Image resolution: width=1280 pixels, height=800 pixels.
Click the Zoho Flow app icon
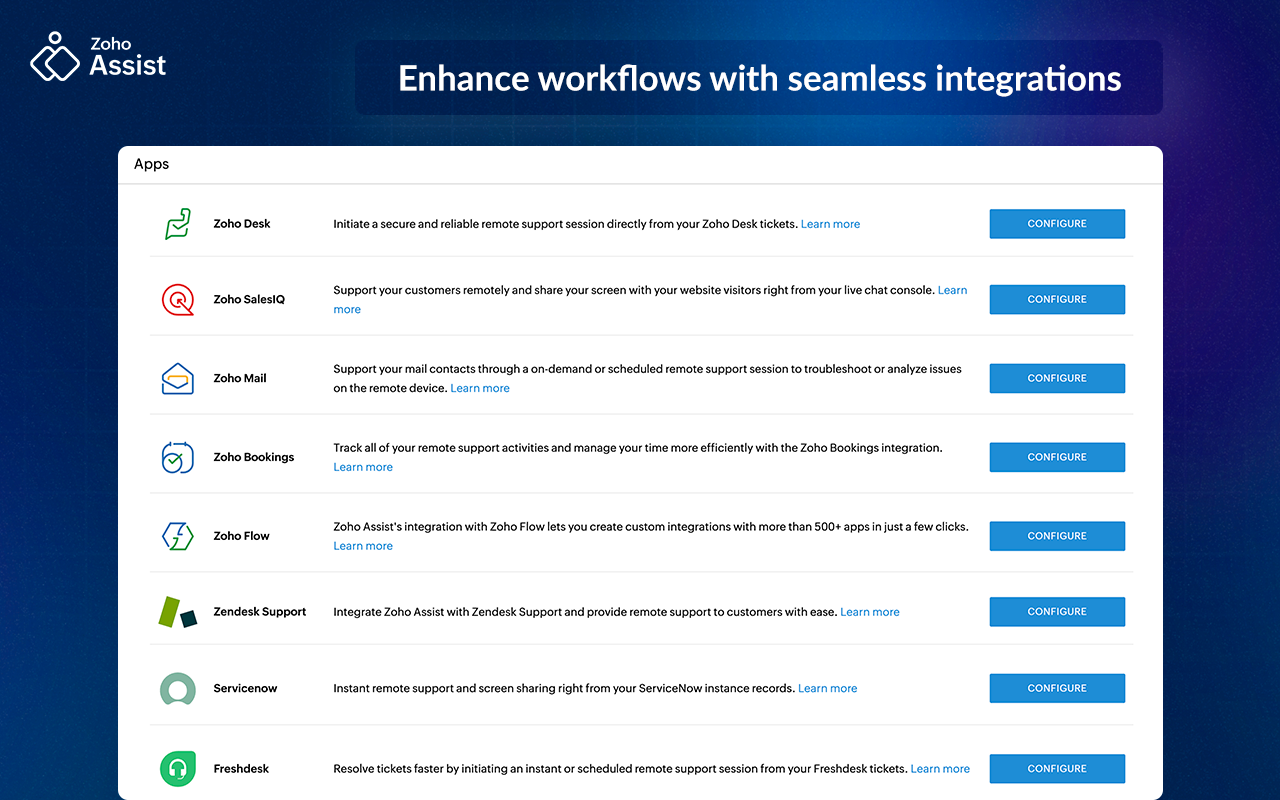[177, 536]
